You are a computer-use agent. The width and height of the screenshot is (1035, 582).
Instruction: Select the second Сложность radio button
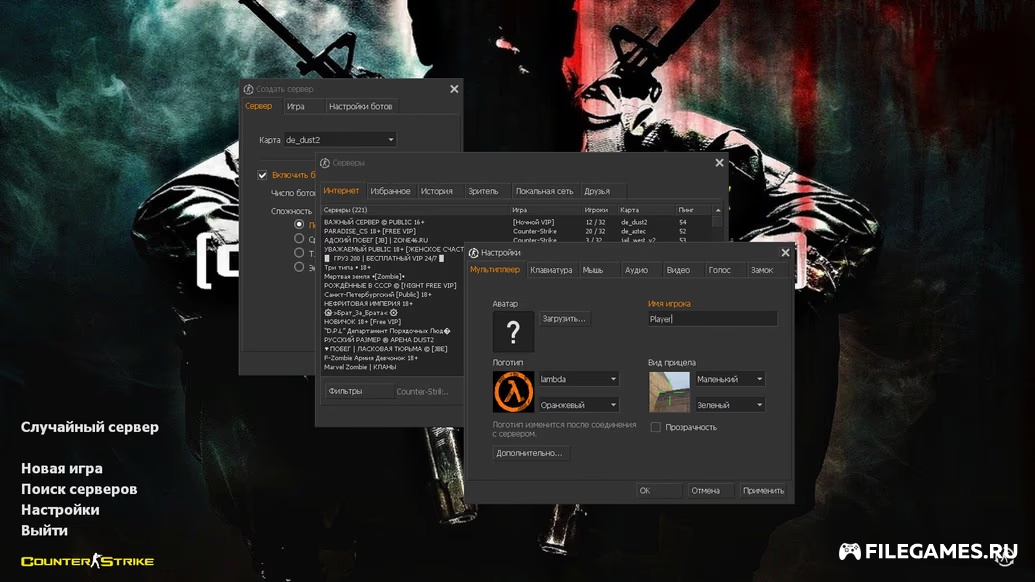299,239
